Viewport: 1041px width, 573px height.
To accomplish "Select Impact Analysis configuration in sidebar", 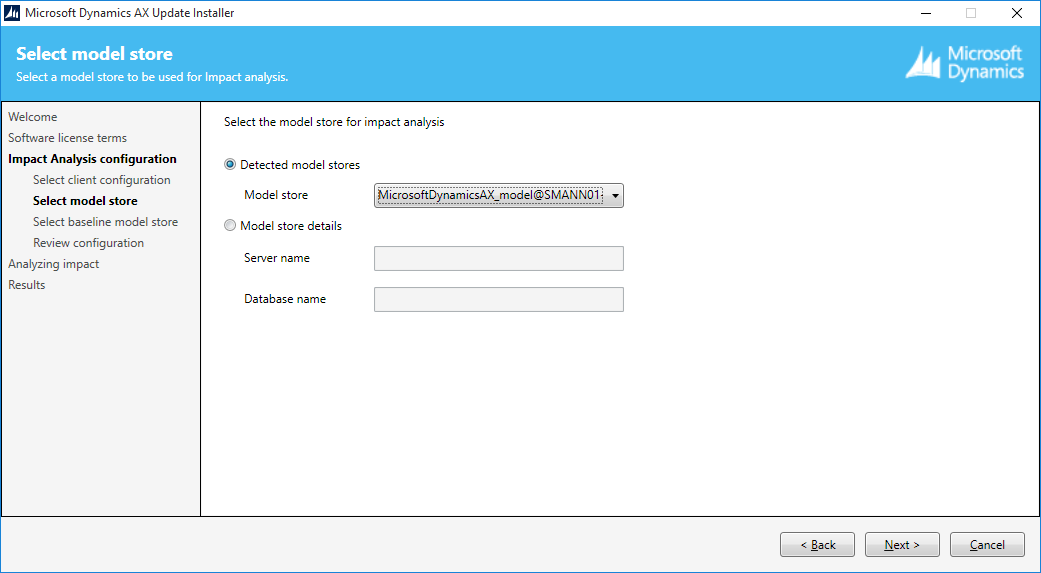I will click(x=92, y=159).
